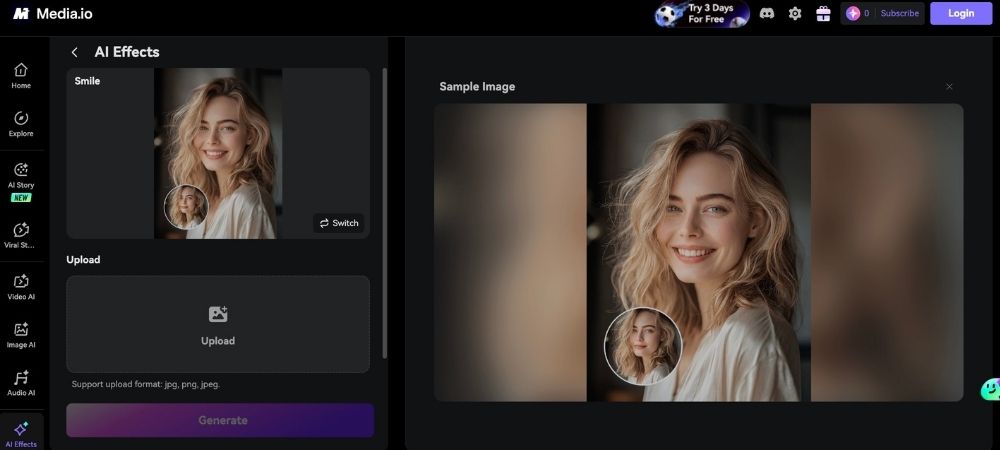
Task: Click the Try 3 Days For Free banner
Action: coord(702,13)
